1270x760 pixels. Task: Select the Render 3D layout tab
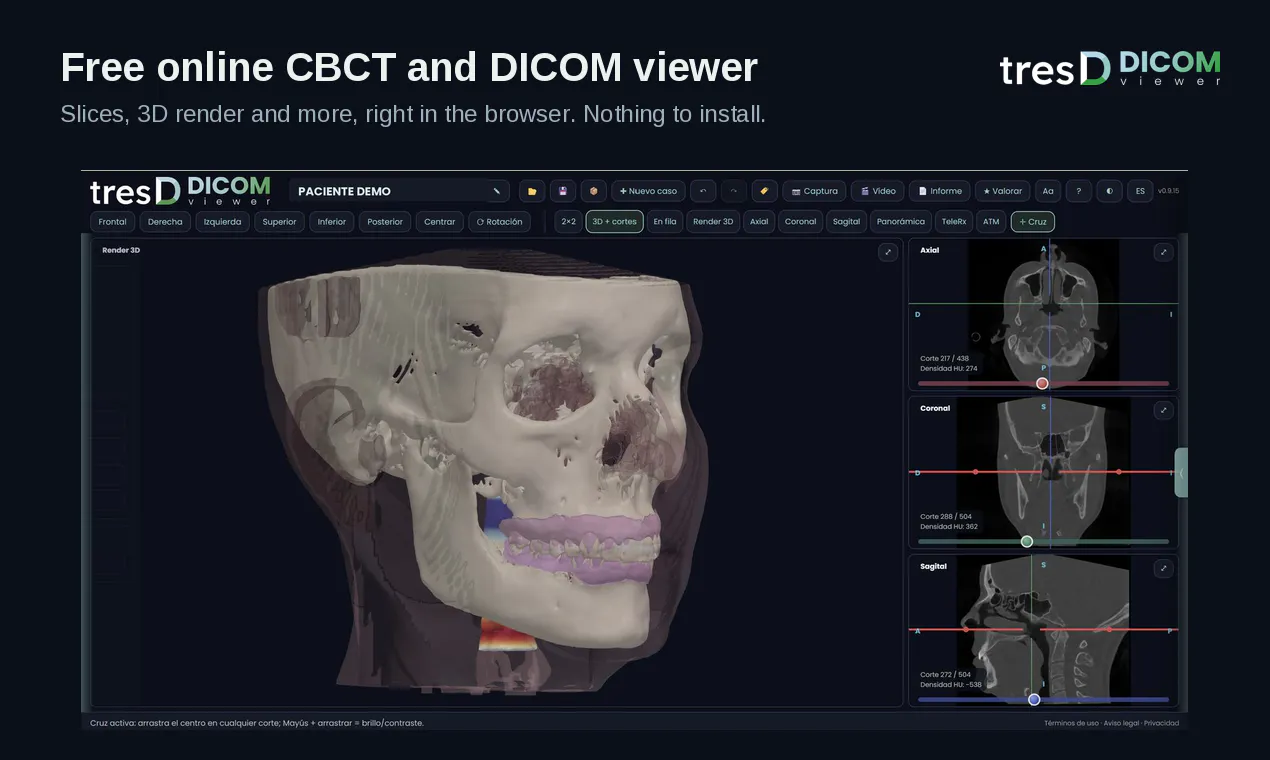[713, 222]
